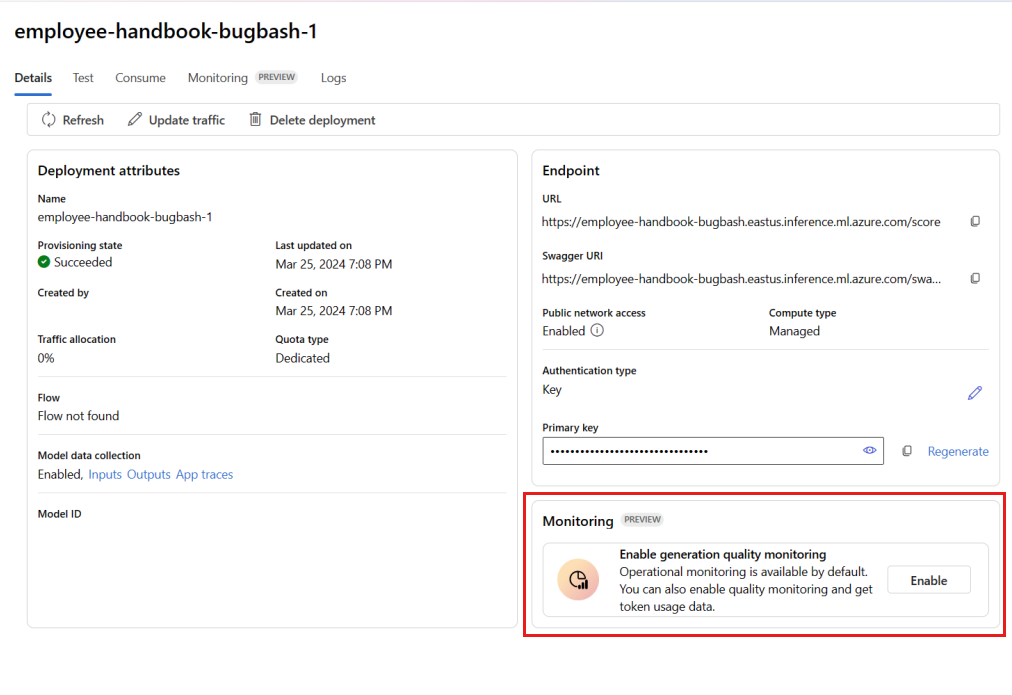Screen dimensions: 1012x695
Task: Click the Public network access info icon
Action: tap(597, 330)
